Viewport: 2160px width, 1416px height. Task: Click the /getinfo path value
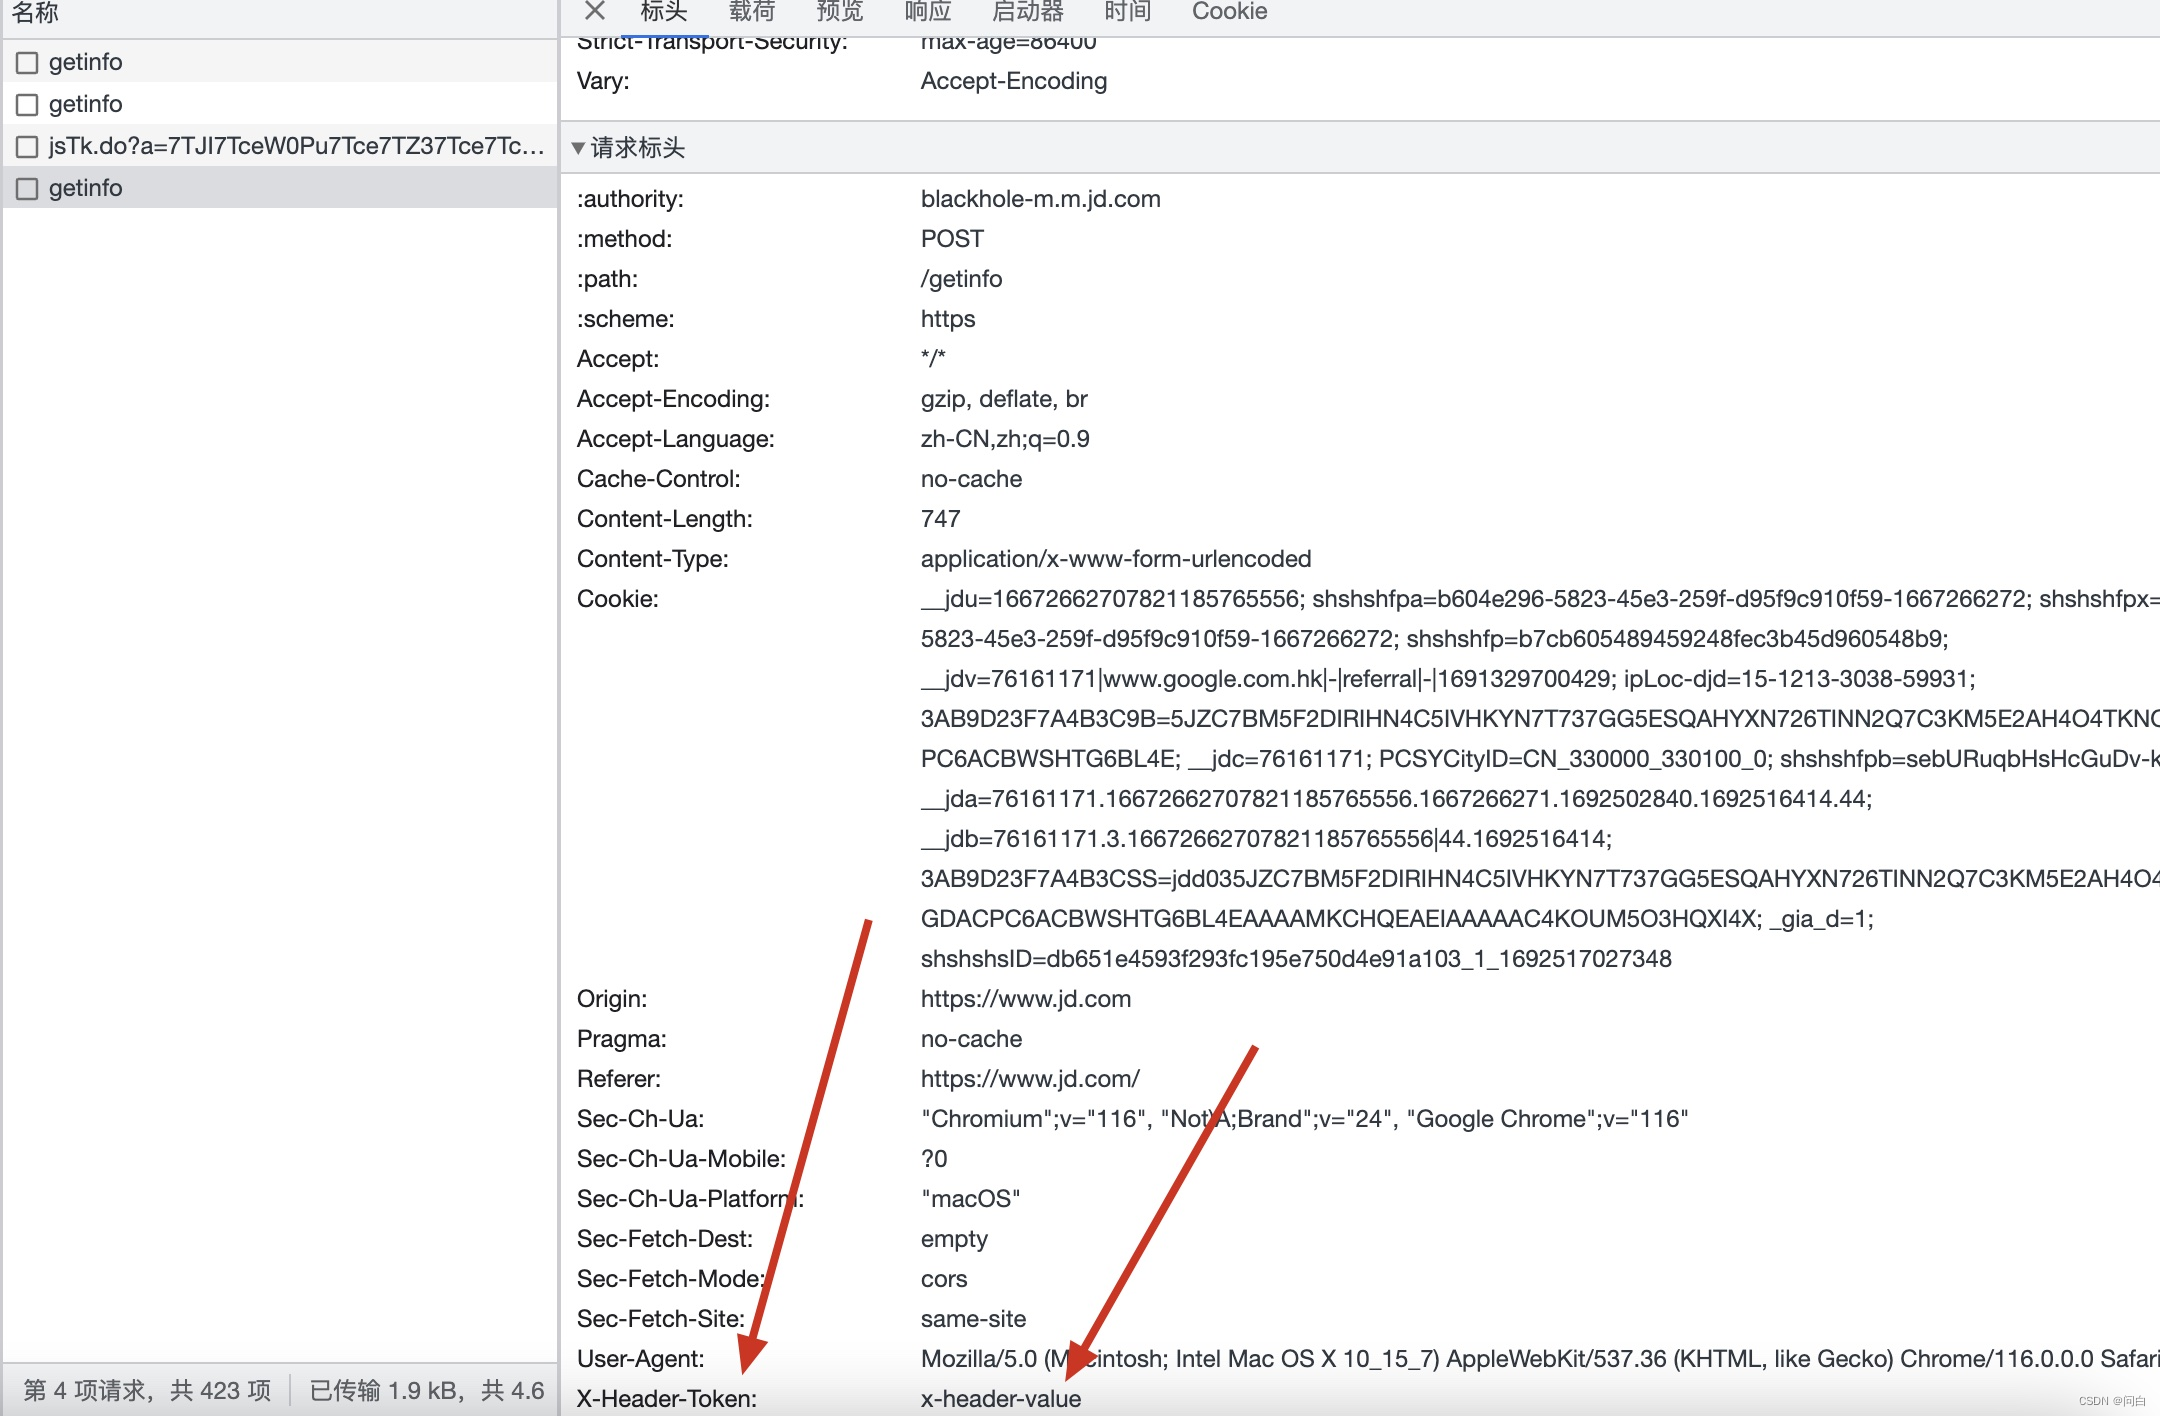point(961,279)
